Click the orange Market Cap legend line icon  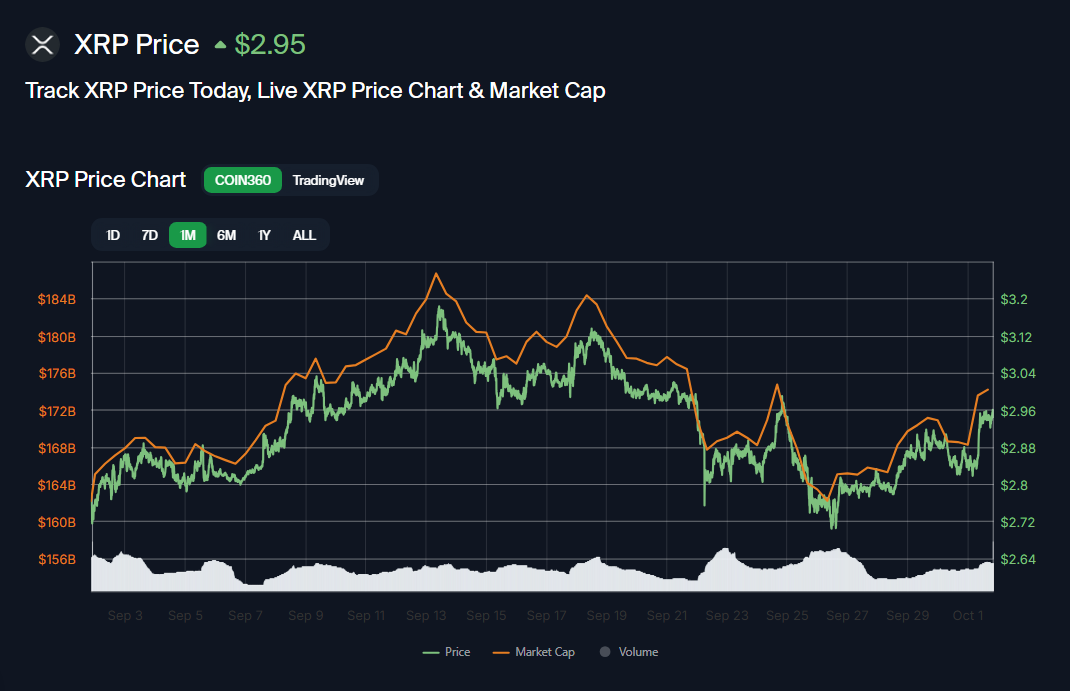tap(502, 652)
